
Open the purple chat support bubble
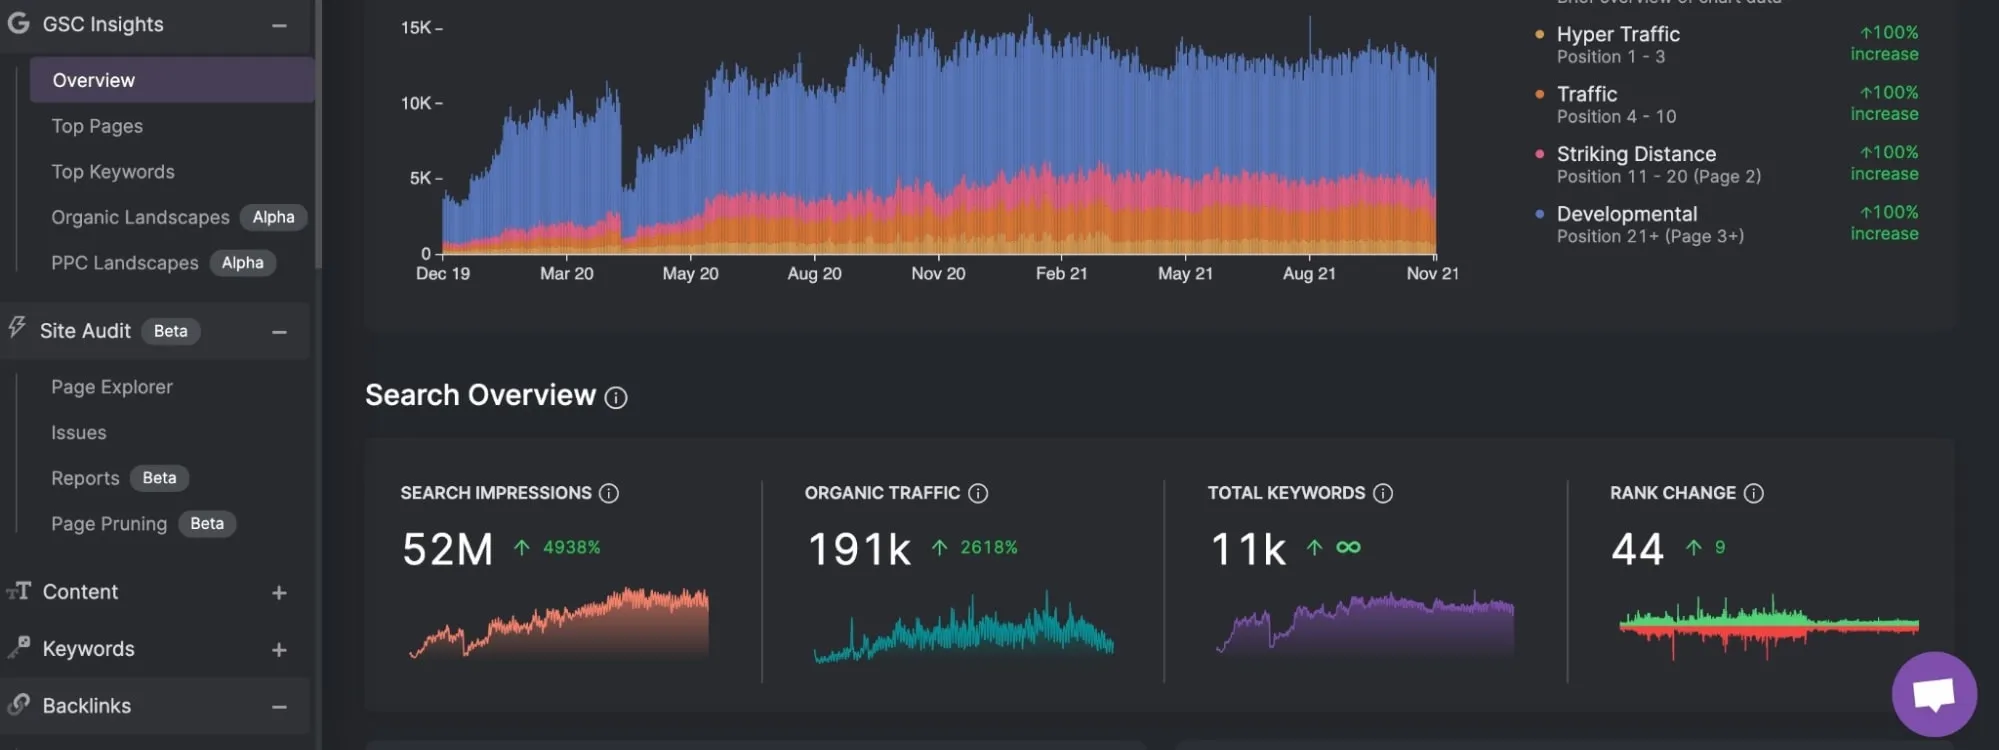(1933, 694)
